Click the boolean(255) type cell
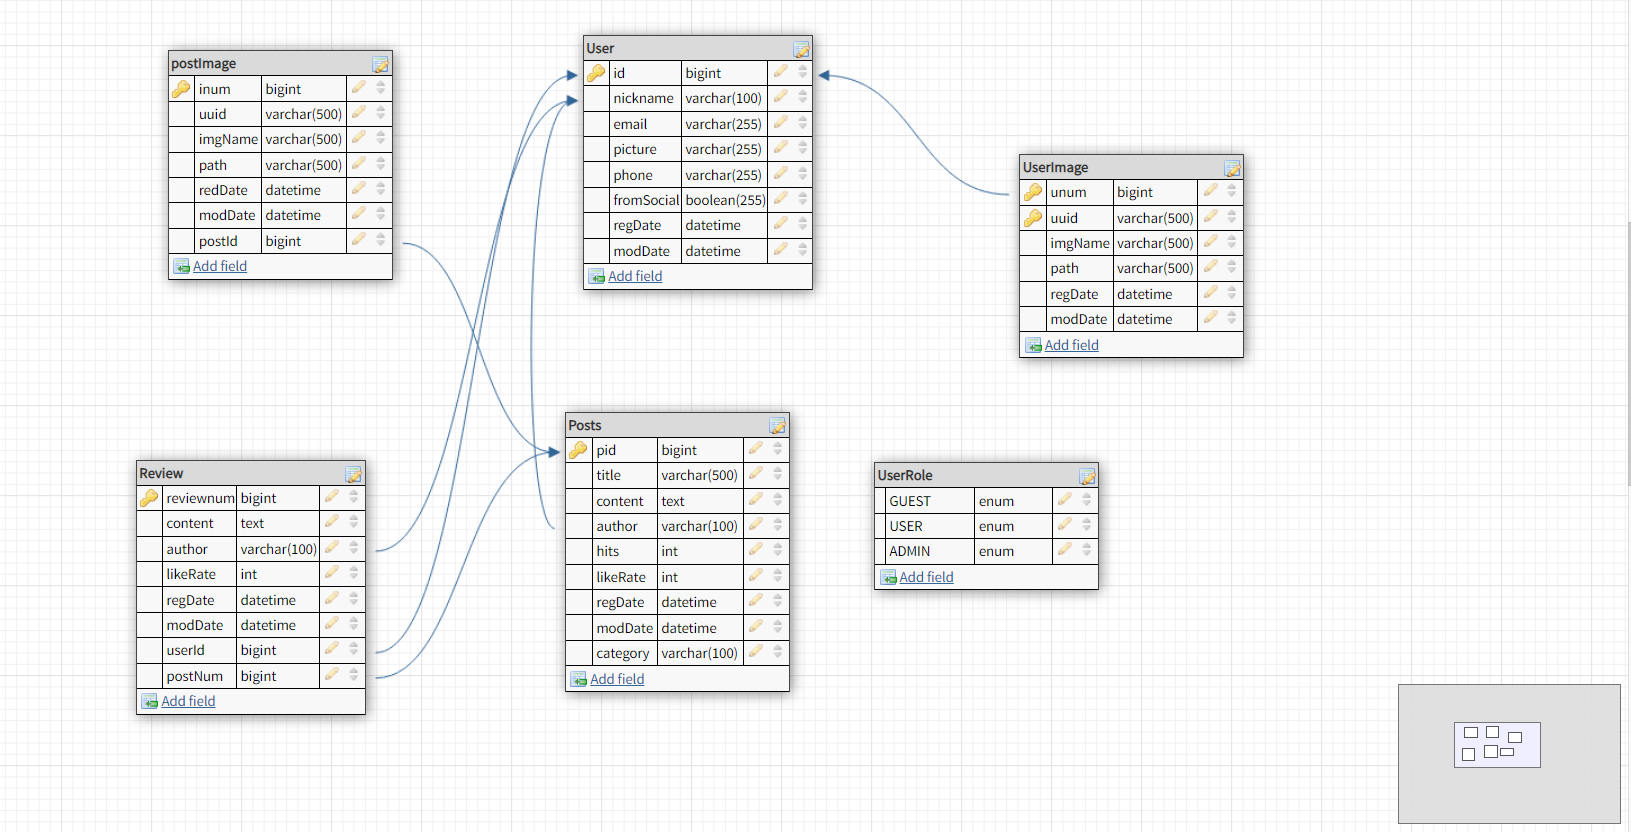 click(x=725, y=200)
